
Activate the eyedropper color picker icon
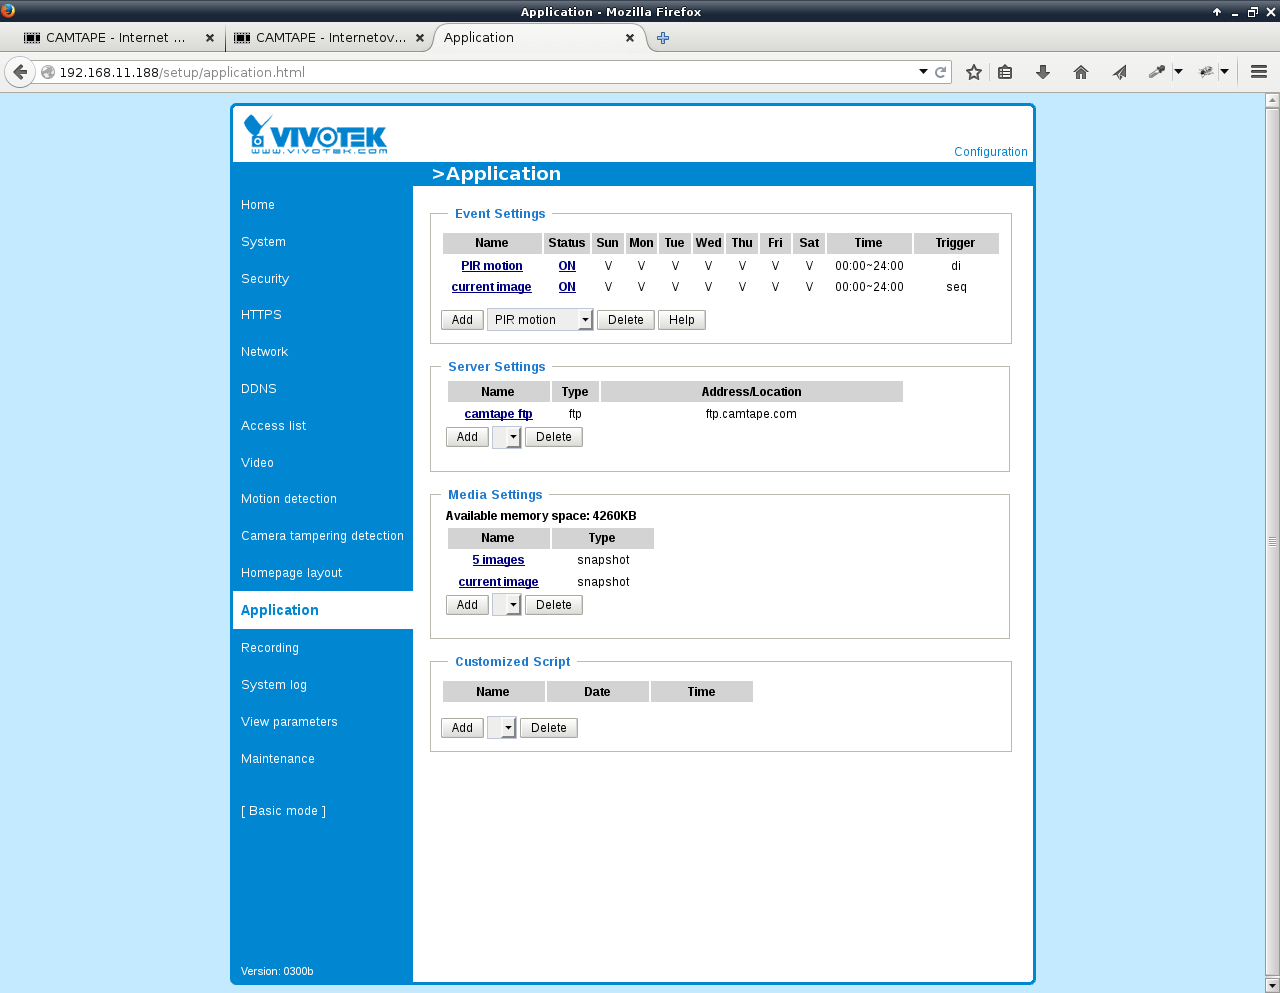coord(1157,72)
